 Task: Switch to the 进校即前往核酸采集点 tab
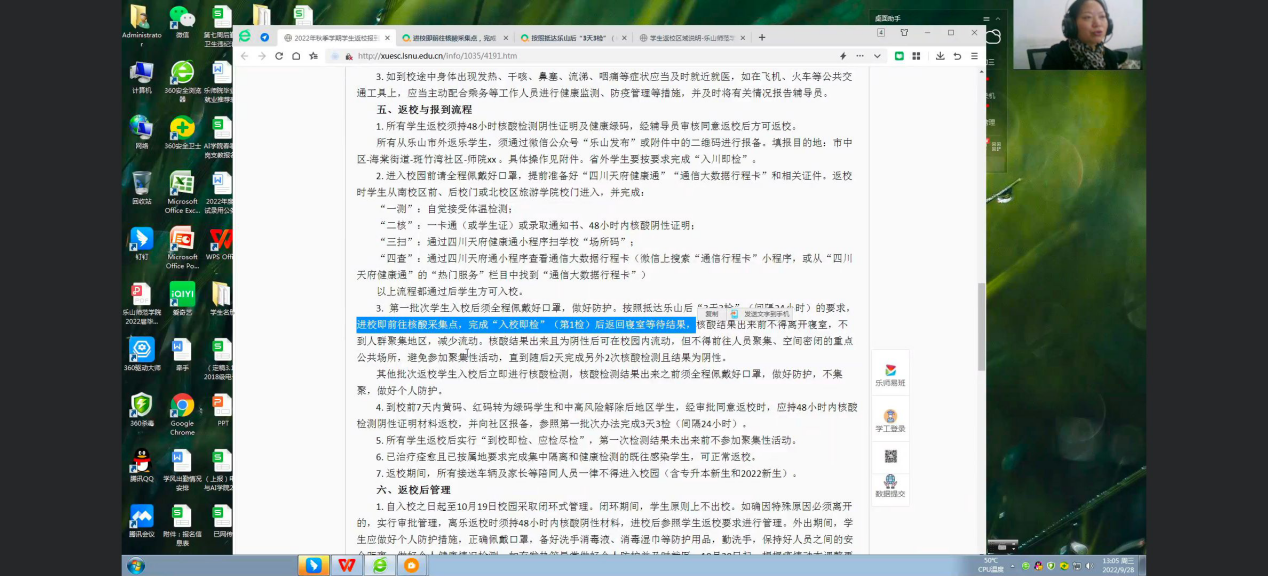(455, 37)
